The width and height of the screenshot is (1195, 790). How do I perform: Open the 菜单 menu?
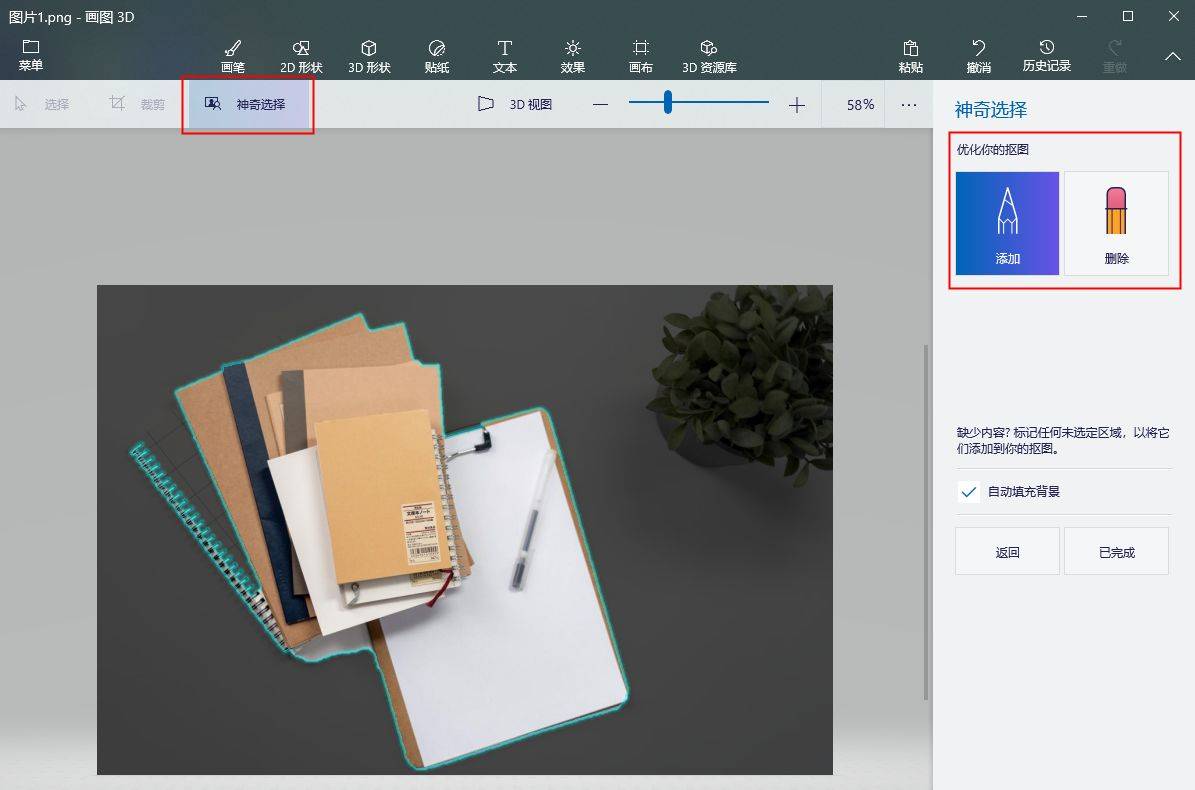point(31,55)
